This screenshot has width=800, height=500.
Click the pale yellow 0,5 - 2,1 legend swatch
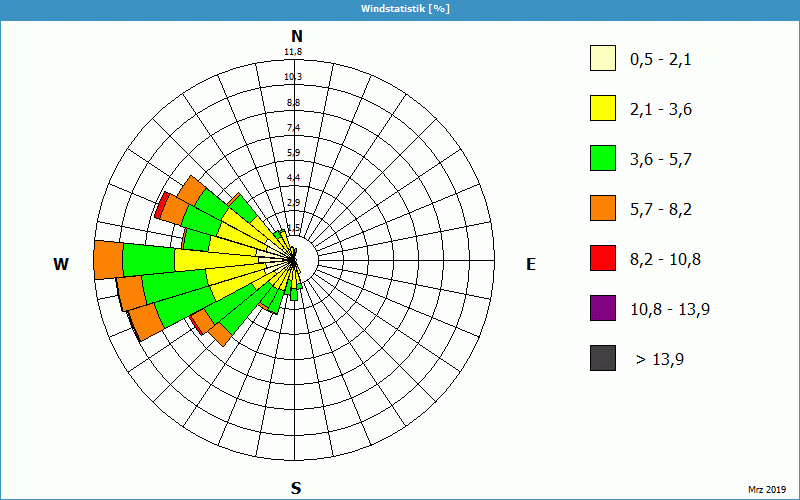point(602,59)
